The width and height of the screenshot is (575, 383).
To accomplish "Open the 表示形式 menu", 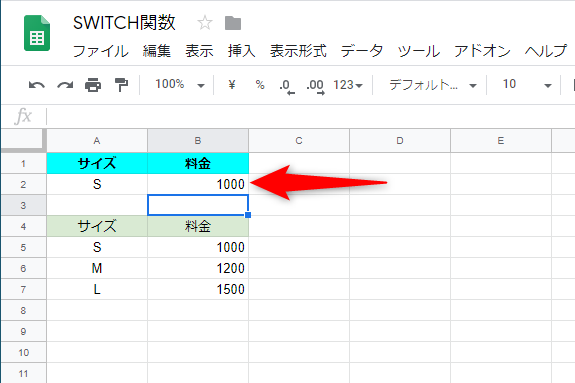I will (x=298, y=51).
